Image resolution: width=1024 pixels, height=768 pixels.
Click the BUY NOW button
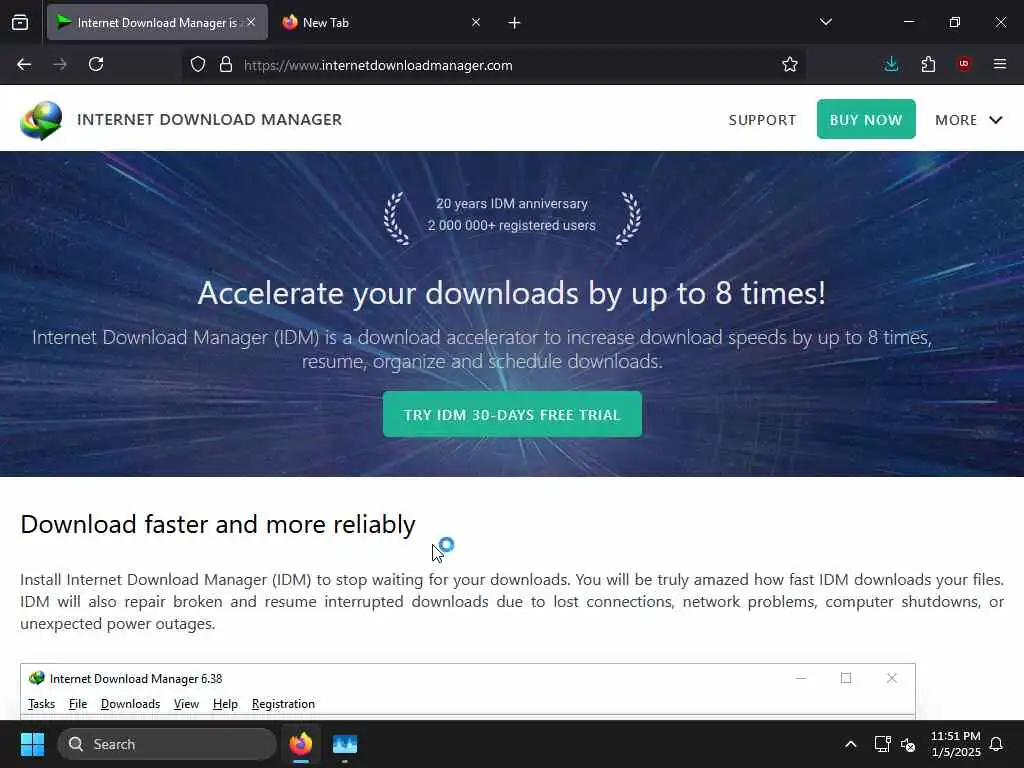[866, 120]
